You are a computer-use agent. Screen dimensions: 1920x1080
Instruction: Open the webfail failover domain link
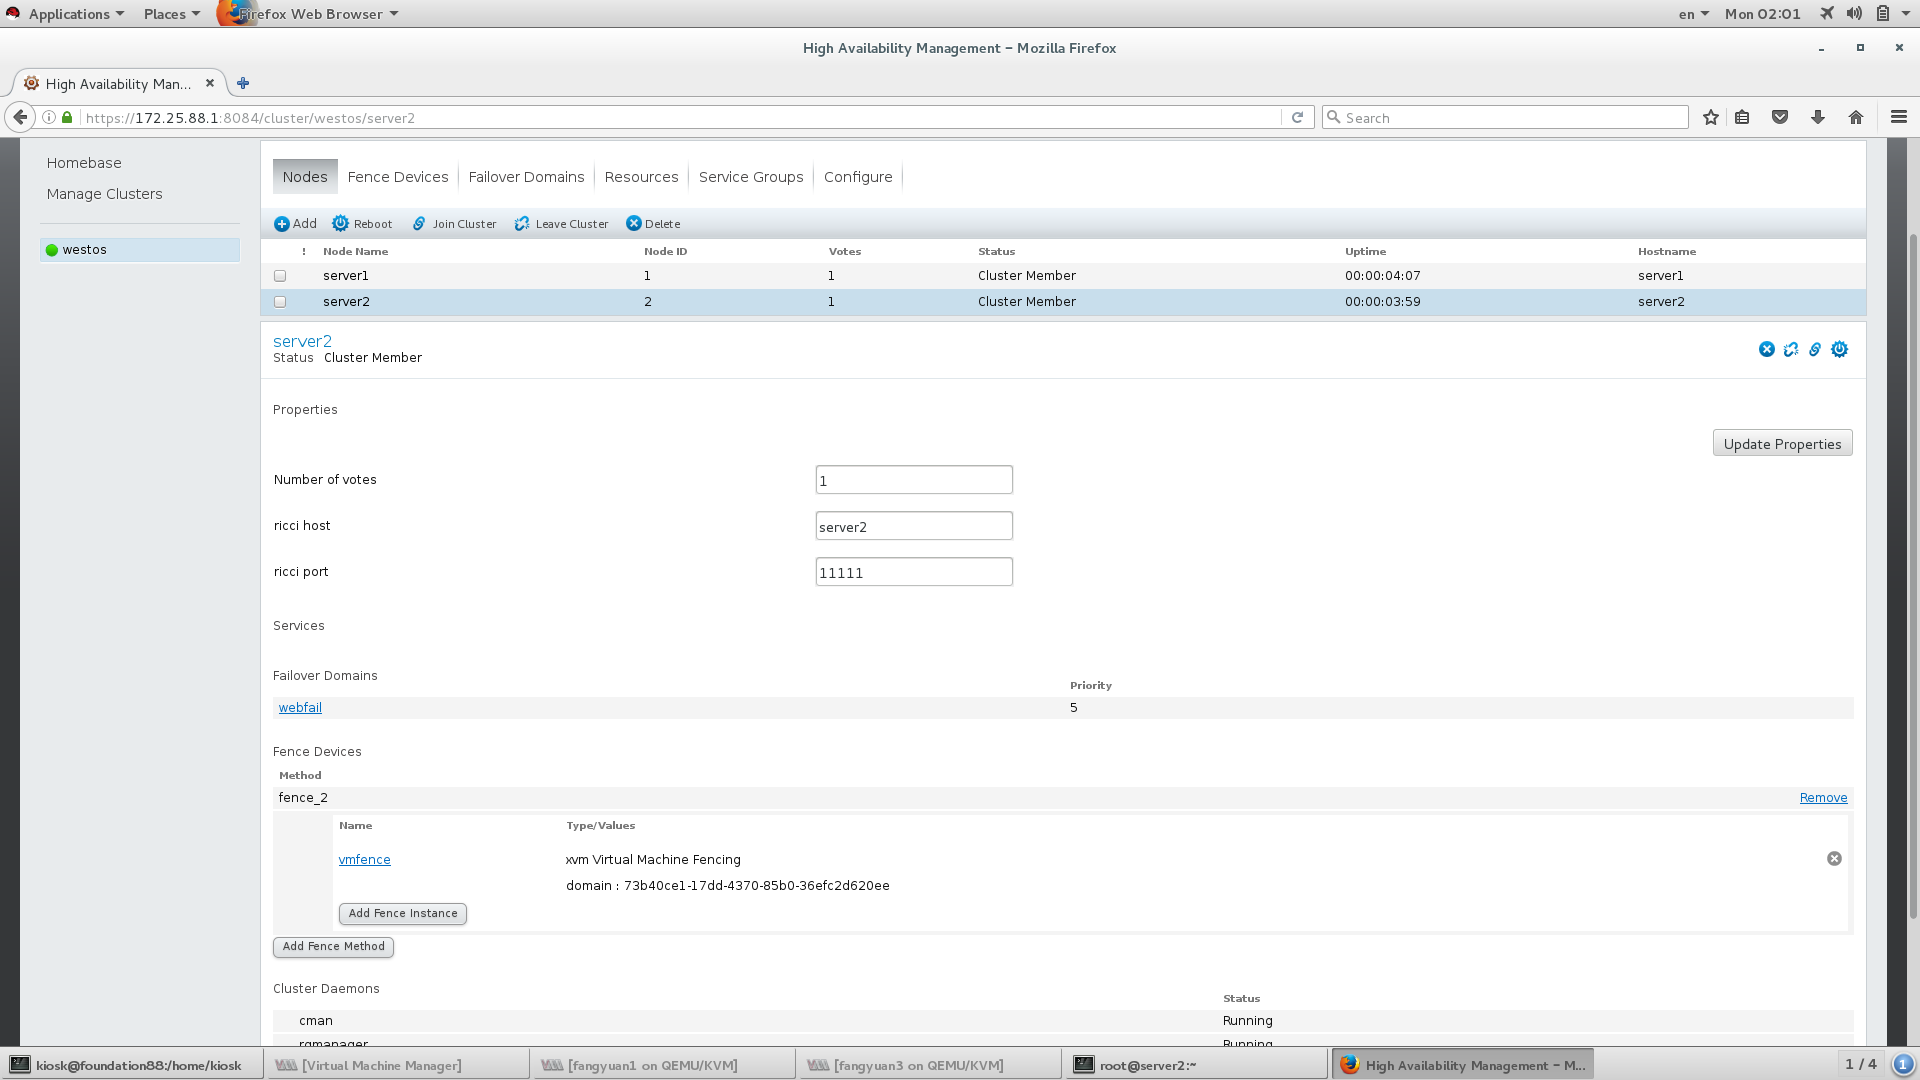point(300,708)
